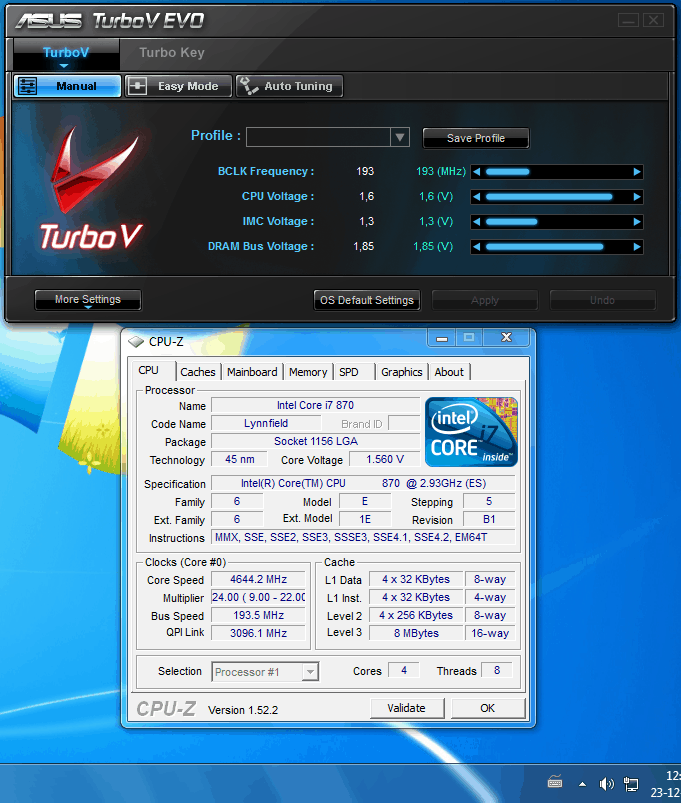681x803 pixels.
Task: Open the volume speaker icon
Action: pos(606,784)
